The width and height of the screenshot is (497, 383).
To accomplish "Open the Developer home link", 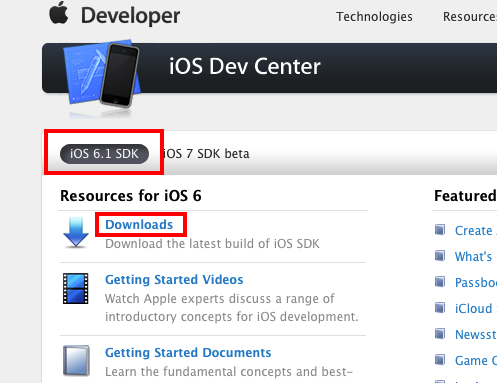I will (x=130, y=16).
